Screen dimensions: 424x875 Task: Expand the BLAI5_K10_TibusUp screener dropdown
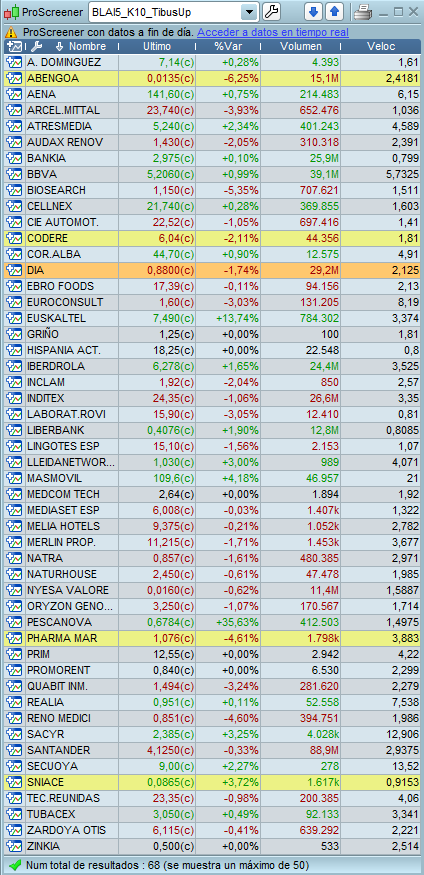[x=249, y=11]
